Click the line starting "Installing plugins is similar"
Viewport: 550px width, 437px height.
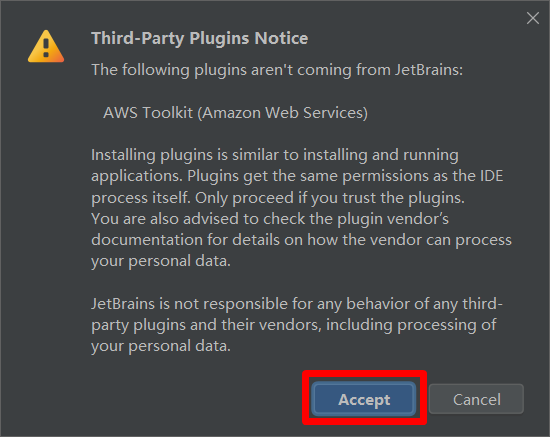click(x=275, y=155)
